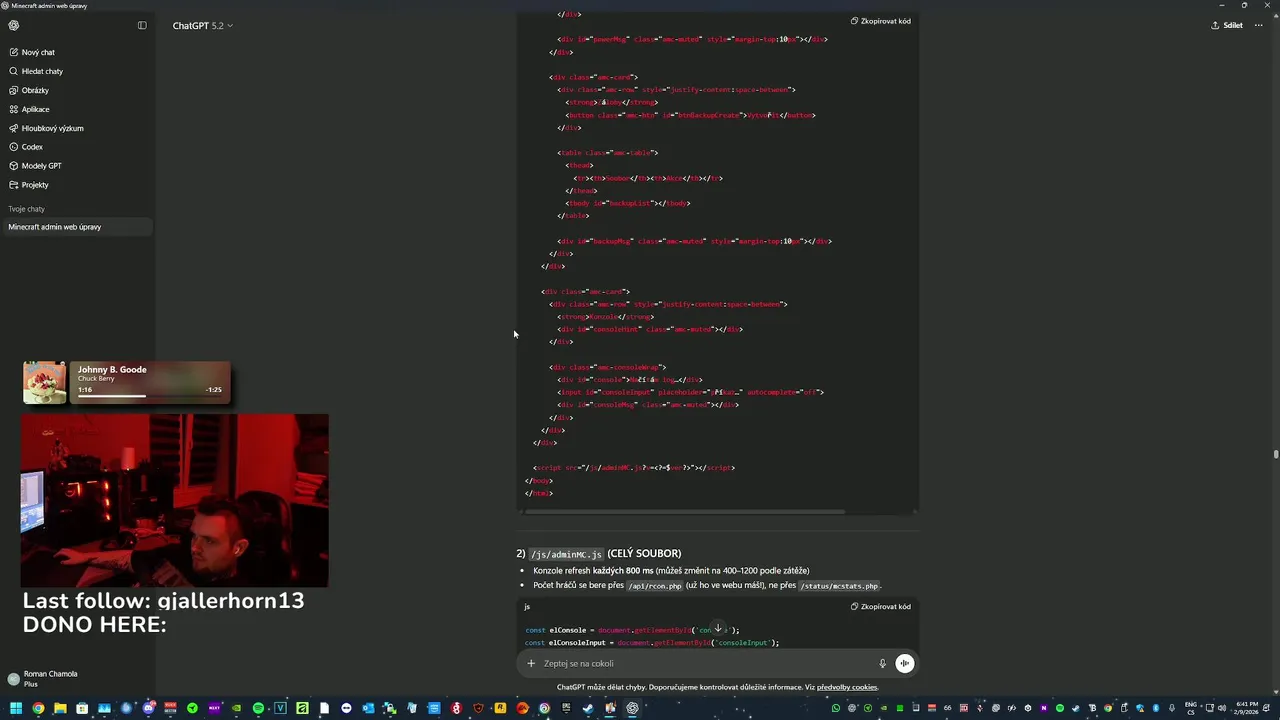Click the Johnny B. Goode album art

click(x=45, y=383)
